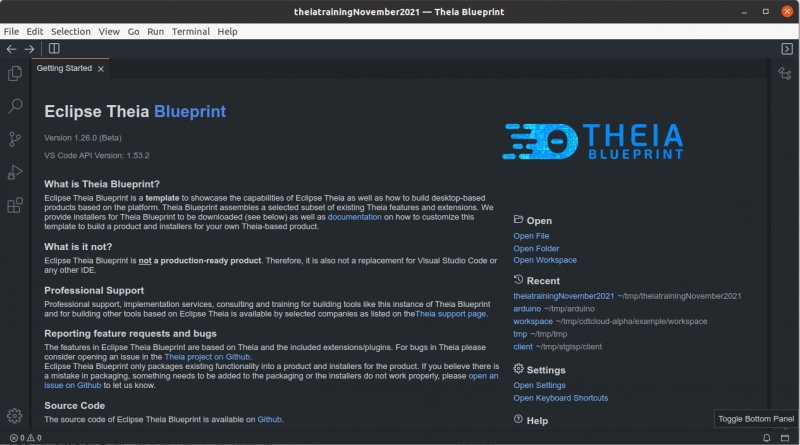Screen dimensions: 800x445
Task: Open recent workspace named workspace
Action: click(533, 322)
